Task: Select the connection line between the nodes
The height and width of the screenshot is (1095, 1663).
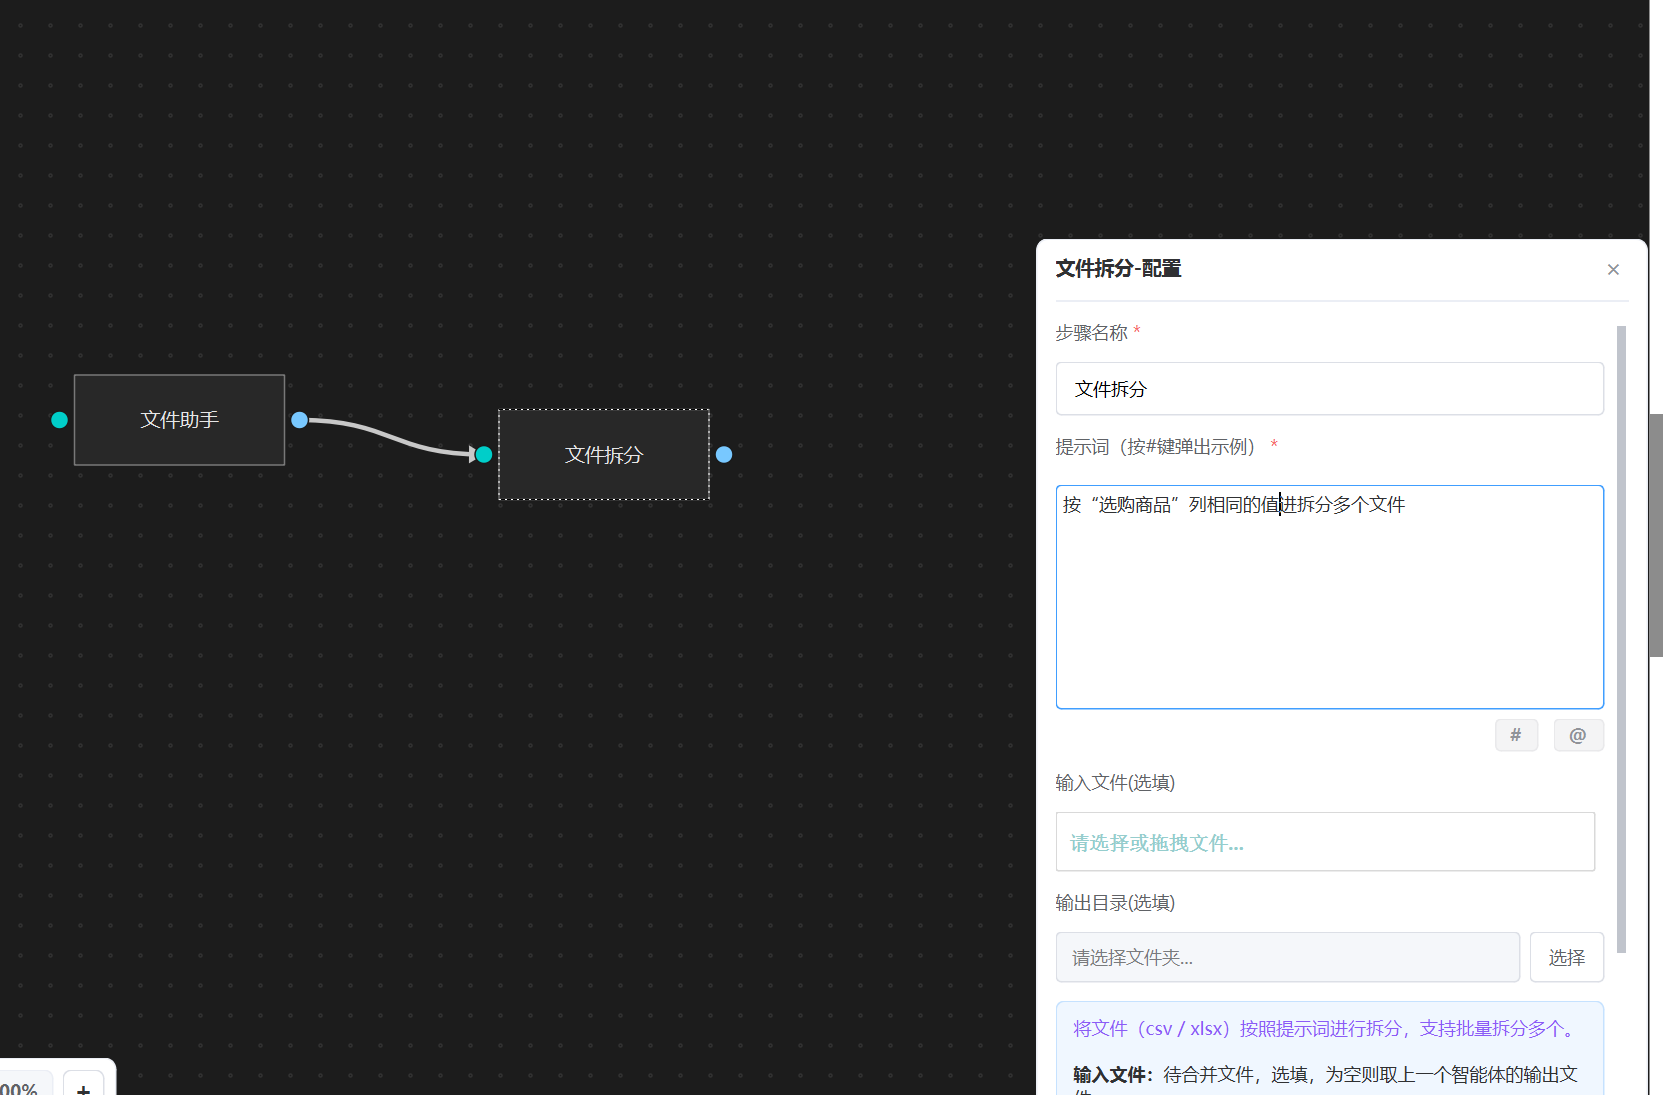Action: (x=390, y=436)
